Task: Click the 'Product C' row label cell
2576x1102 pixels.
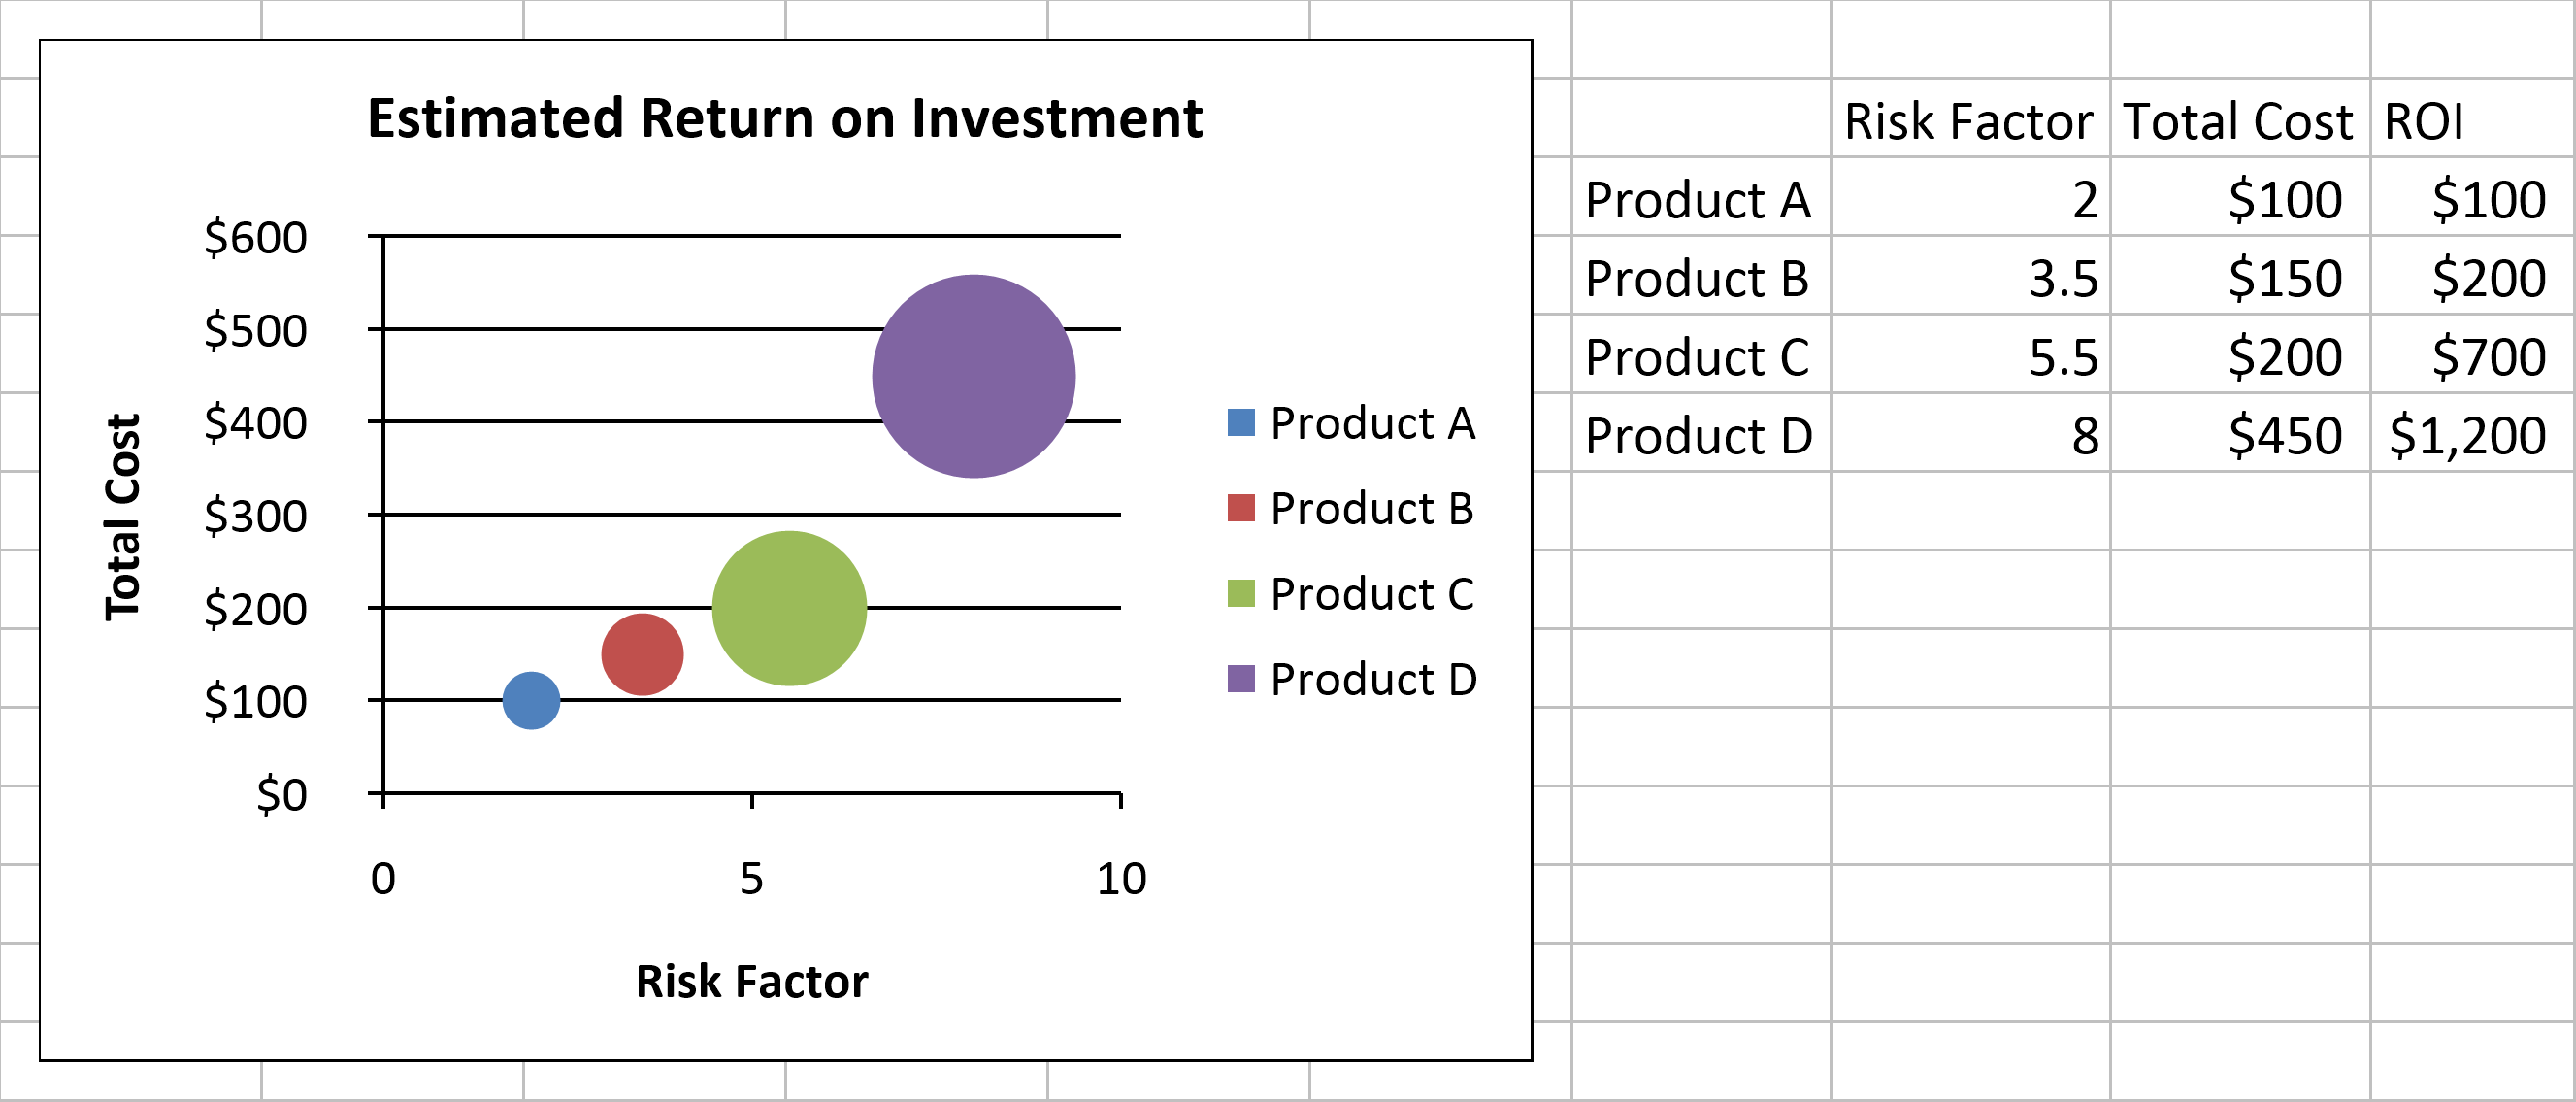Action: pyautogui.click(x=1698, y=357)
